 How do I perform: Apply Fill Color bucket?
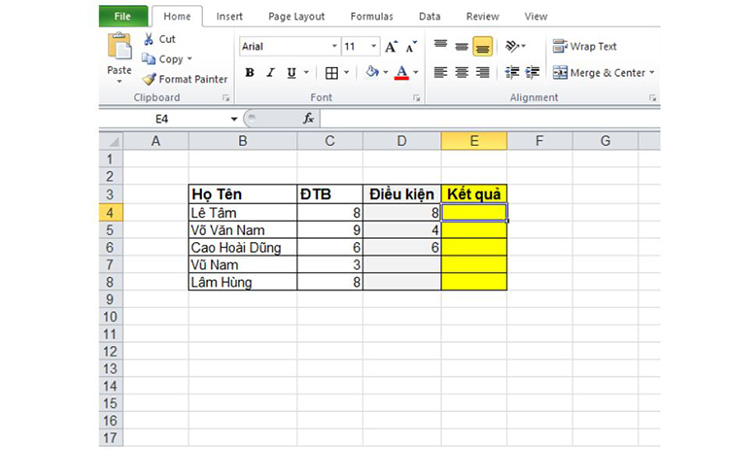(x=372, y=72)
